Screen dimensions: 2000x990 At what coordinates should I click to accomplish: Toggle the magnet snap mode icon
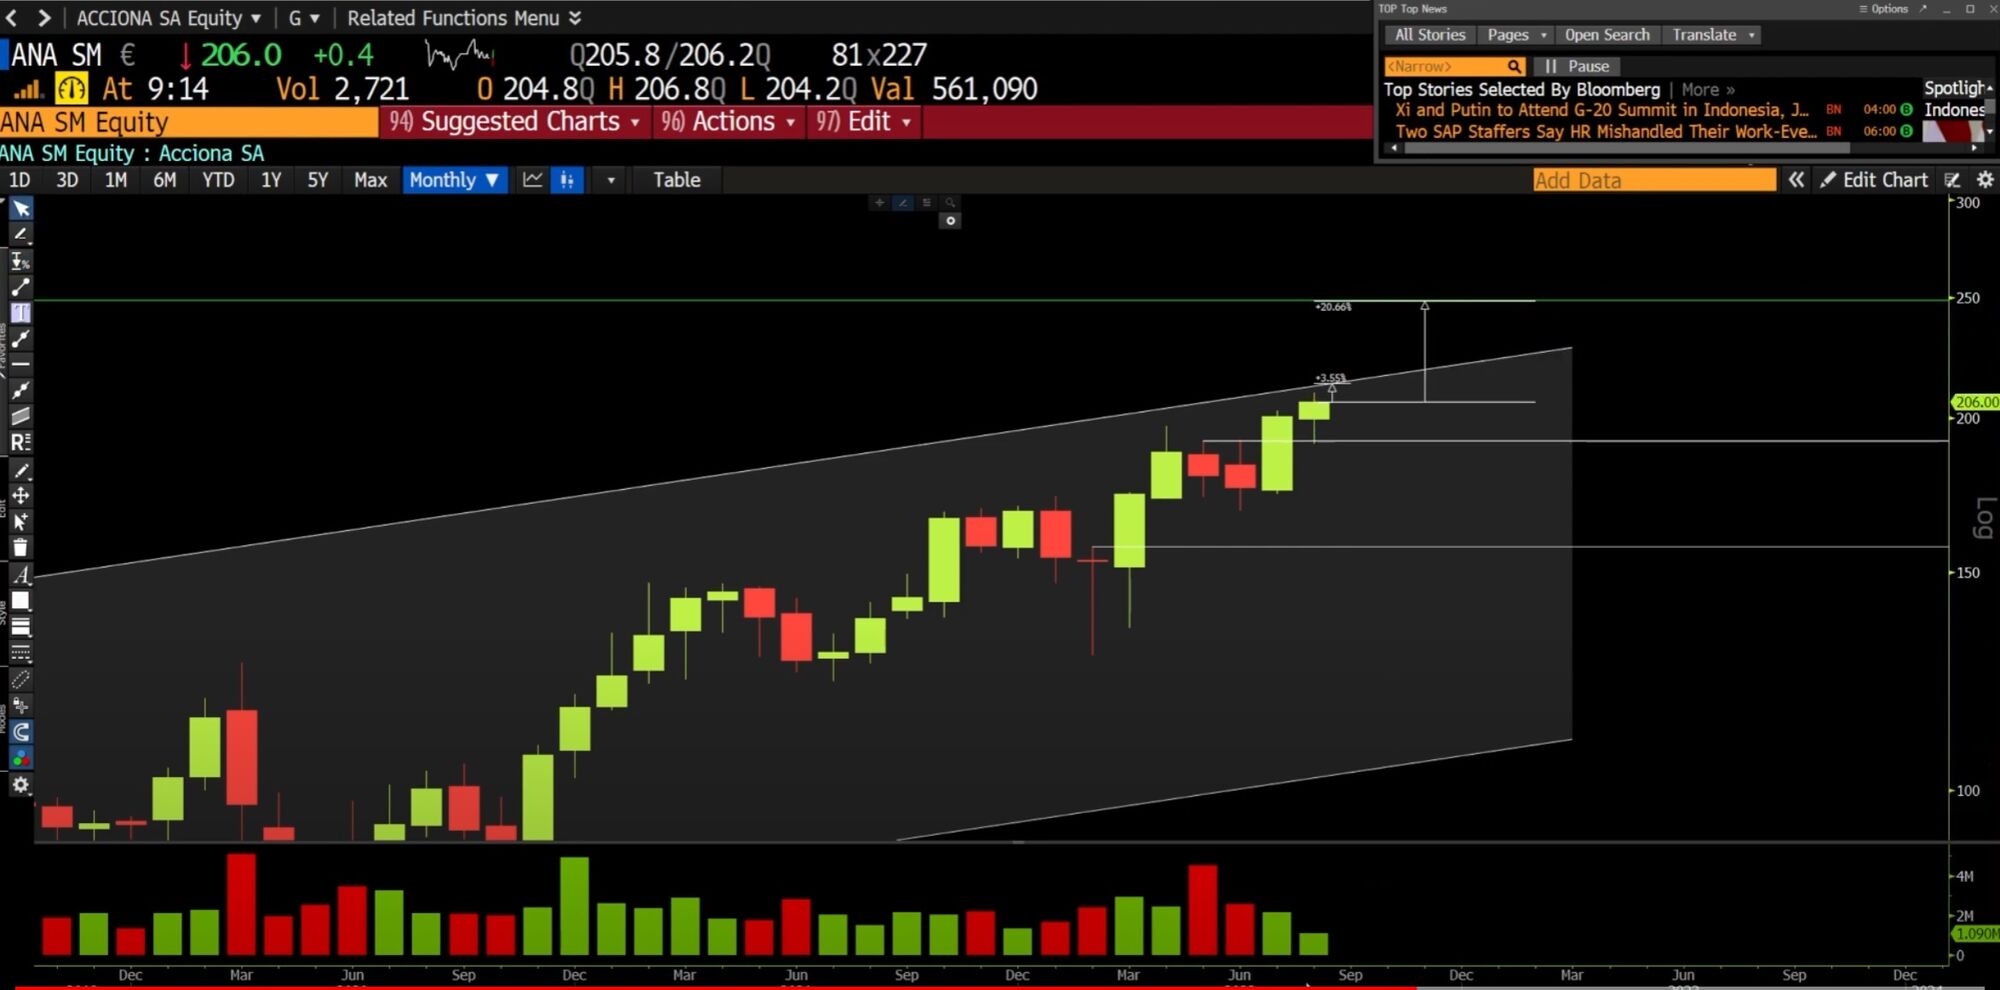coord(21,732)
